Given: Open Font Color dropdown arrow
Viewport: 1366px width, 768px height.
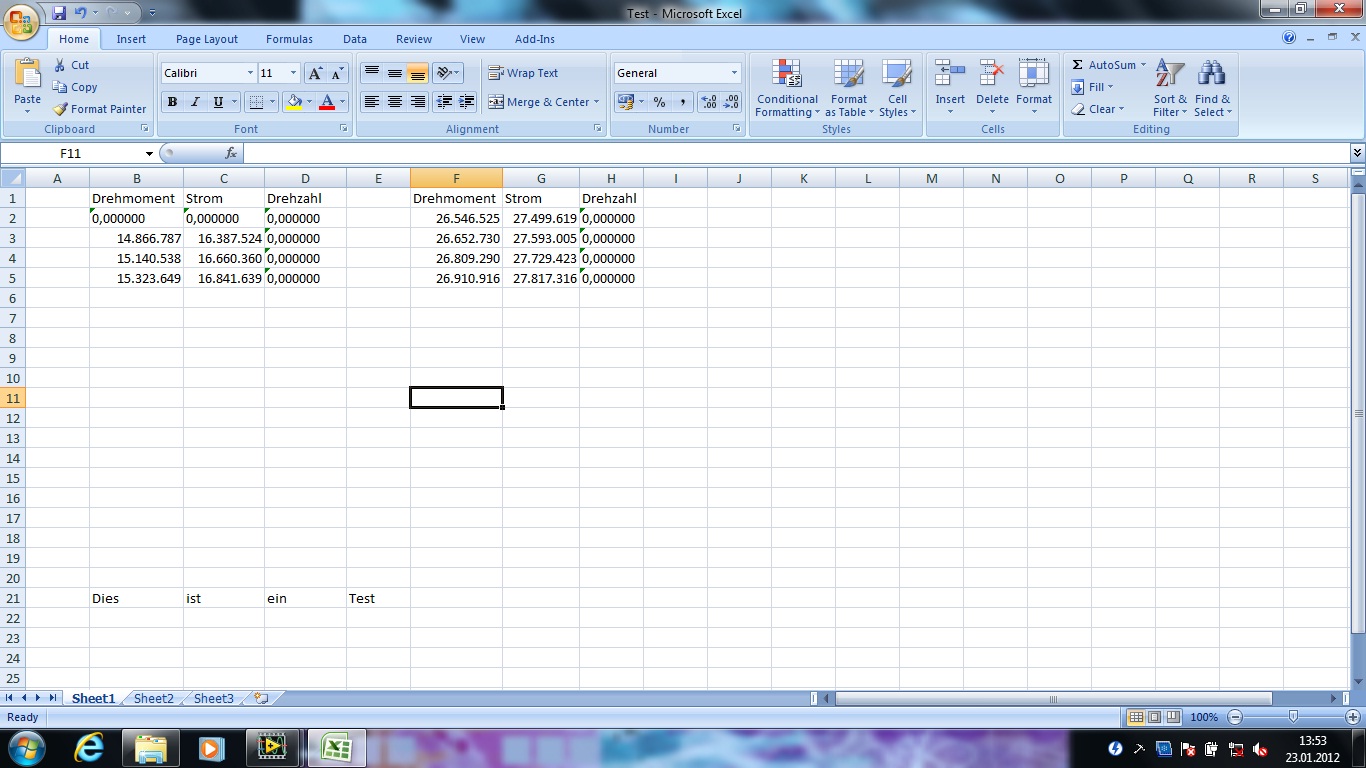Looking at the screenshot, I should point(342,102).
